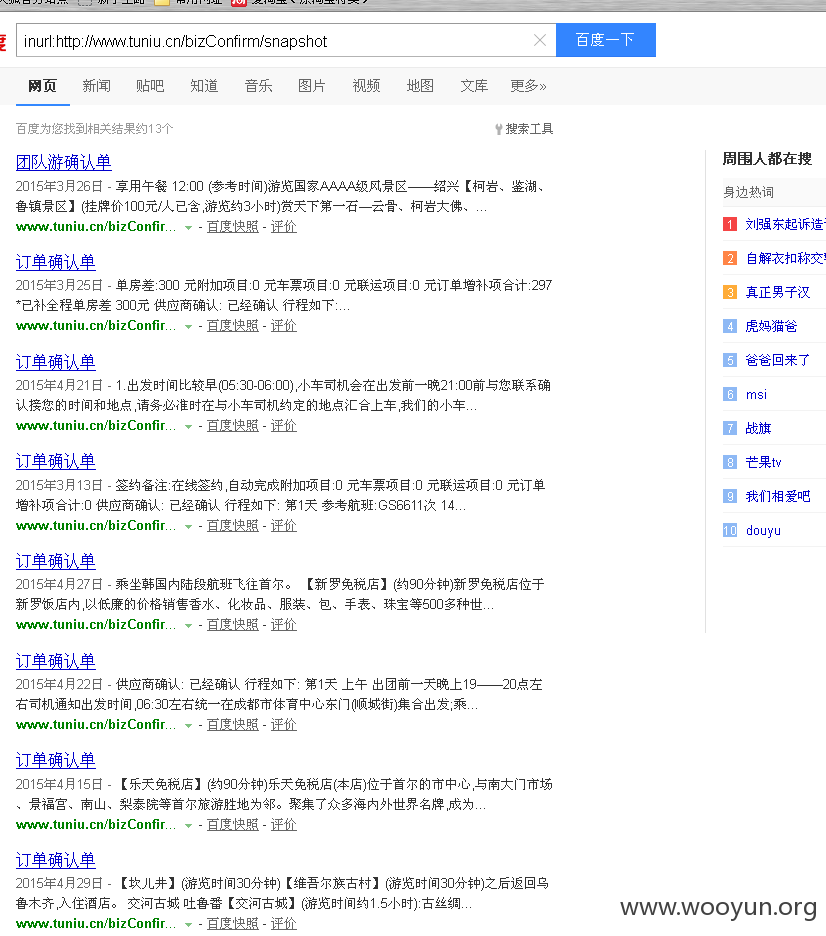This screenshot has width=826, height=936.
Task: Open 百度快照 for the 3月13日 result
Action: (x=233, y=526)
